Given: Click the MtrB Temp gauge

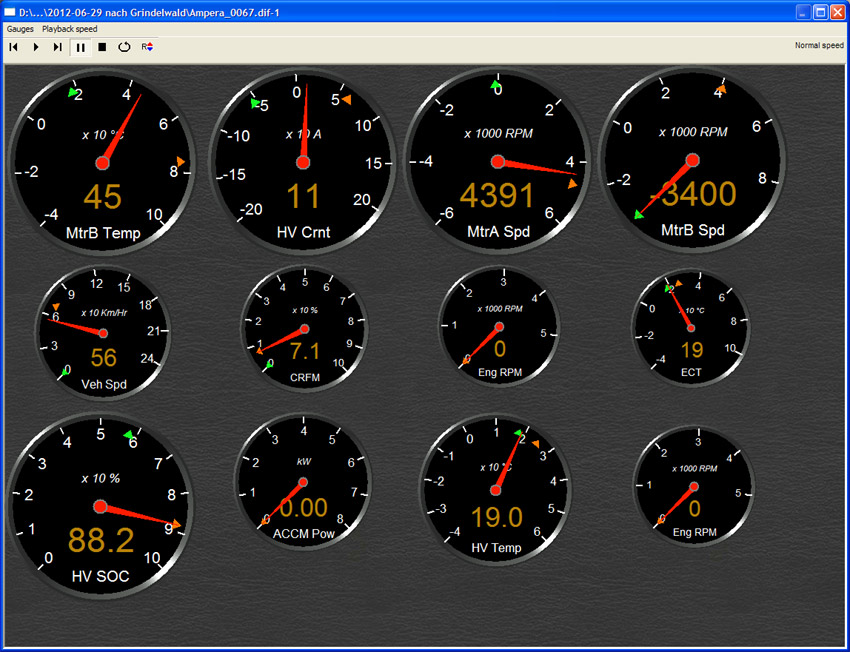Looking at the screenshot, I should 102,162.
